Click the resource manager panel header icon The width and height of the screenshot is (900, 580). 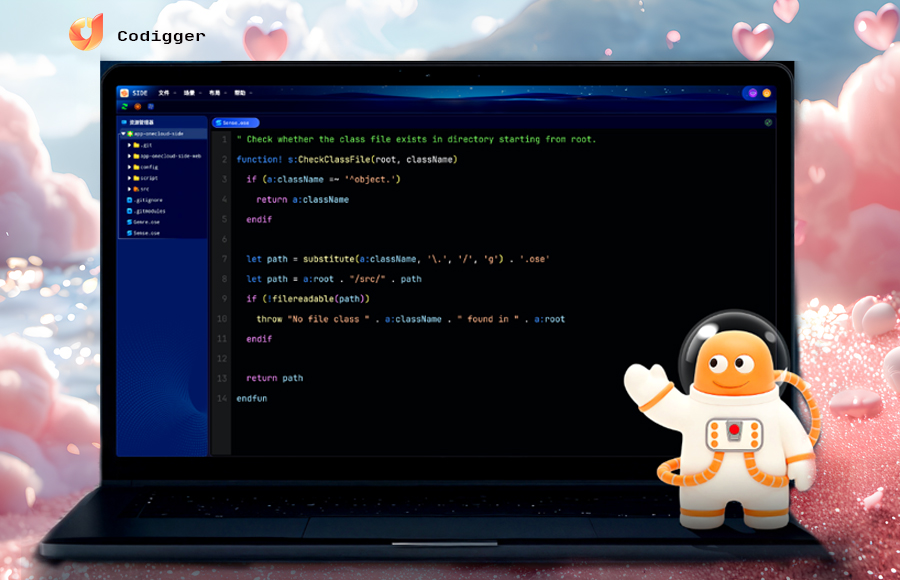coord(124,122)
